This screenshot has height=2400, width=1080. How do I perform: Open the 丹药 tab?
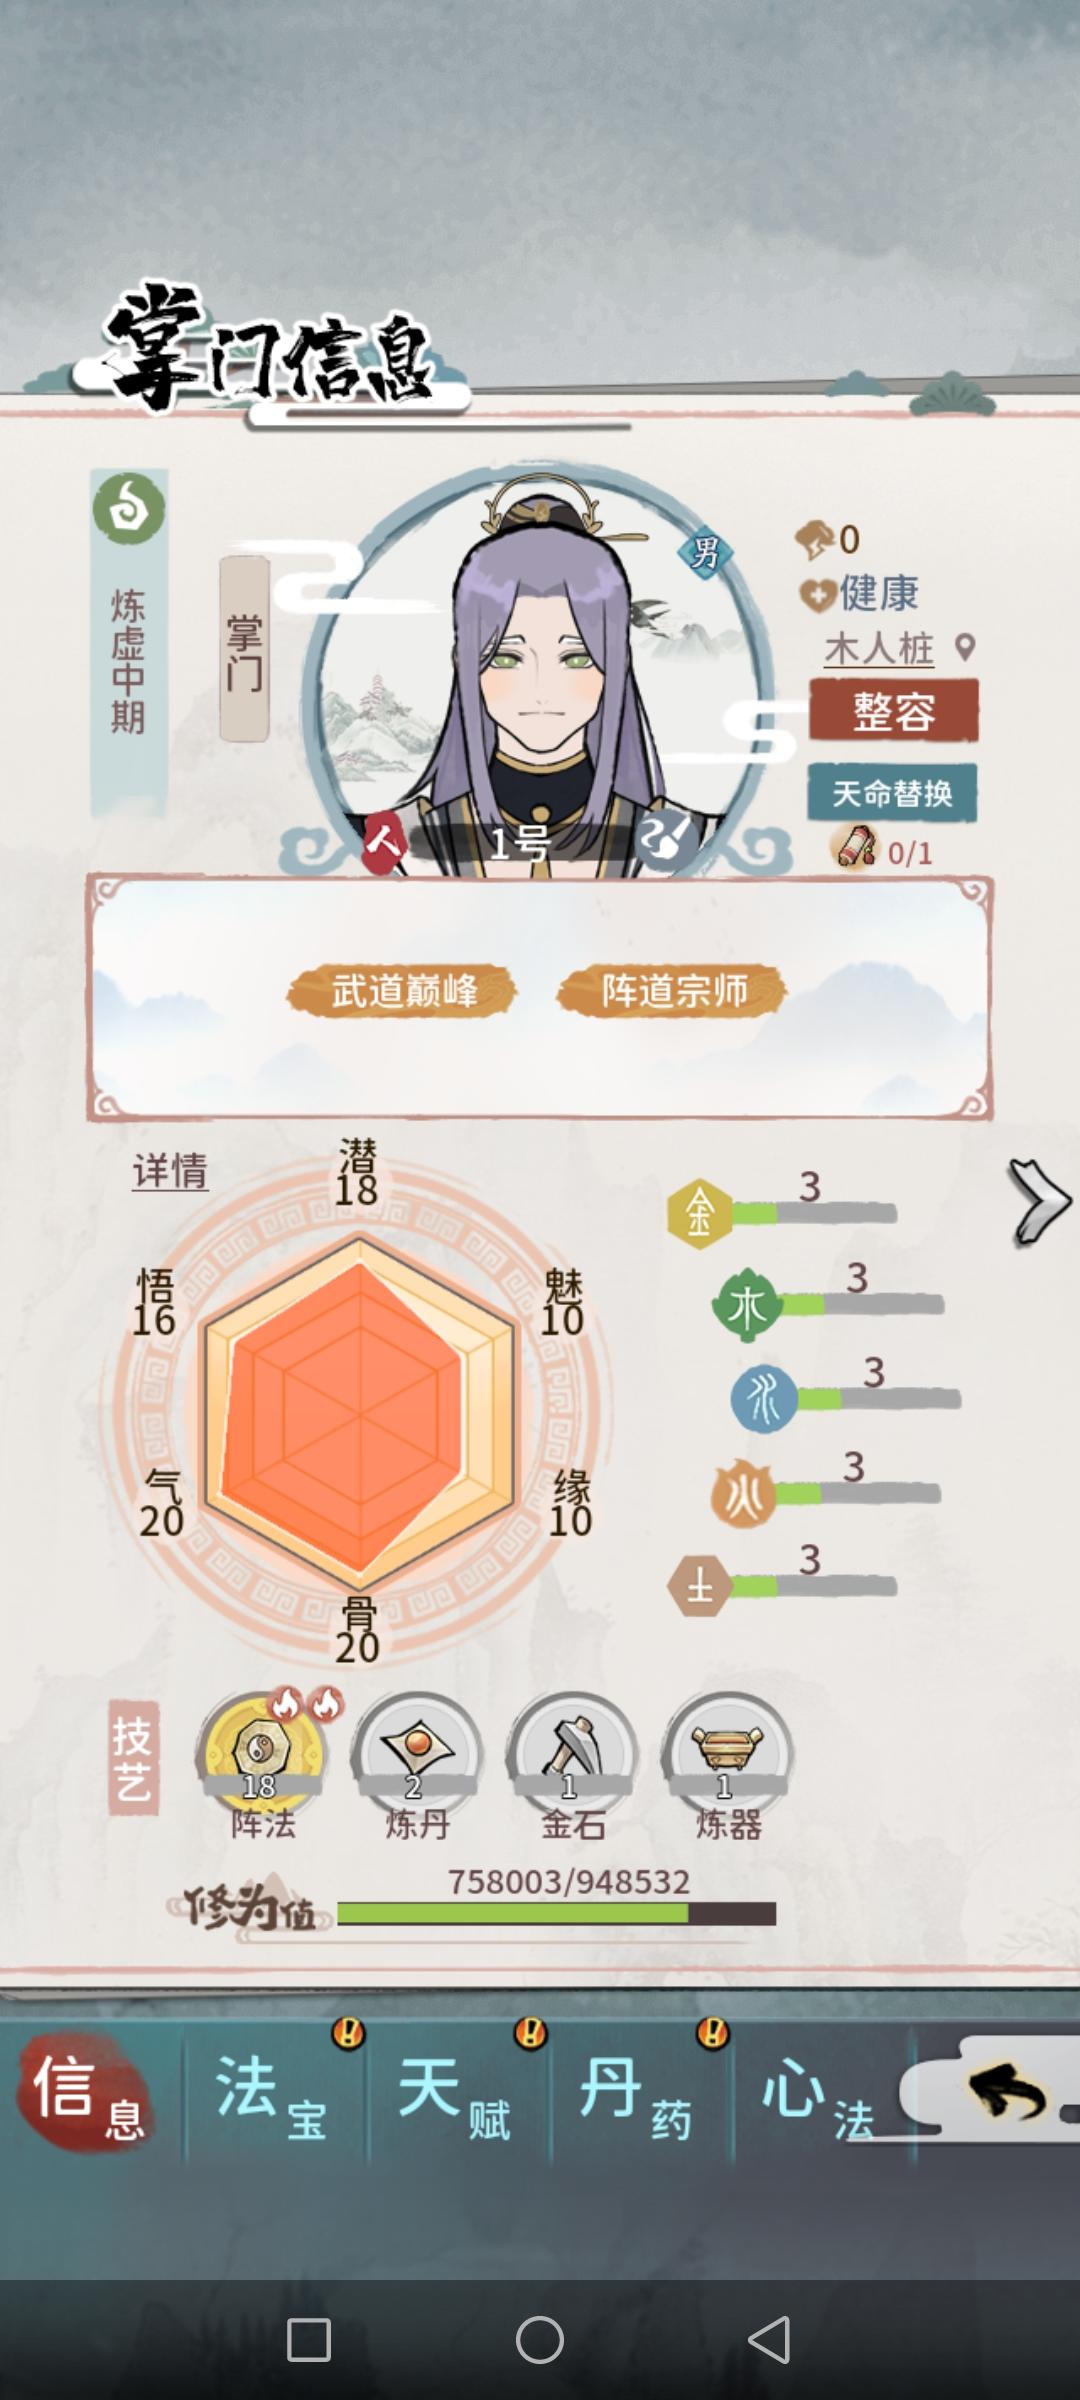[639, 2092]
